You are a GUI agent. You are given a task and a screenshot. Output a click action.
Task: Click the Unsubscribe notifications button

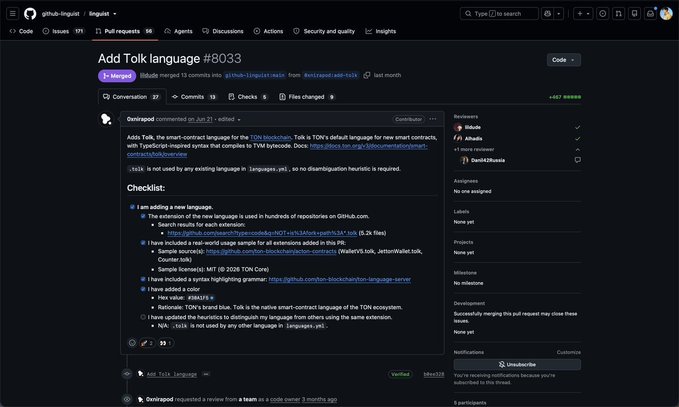517,365
